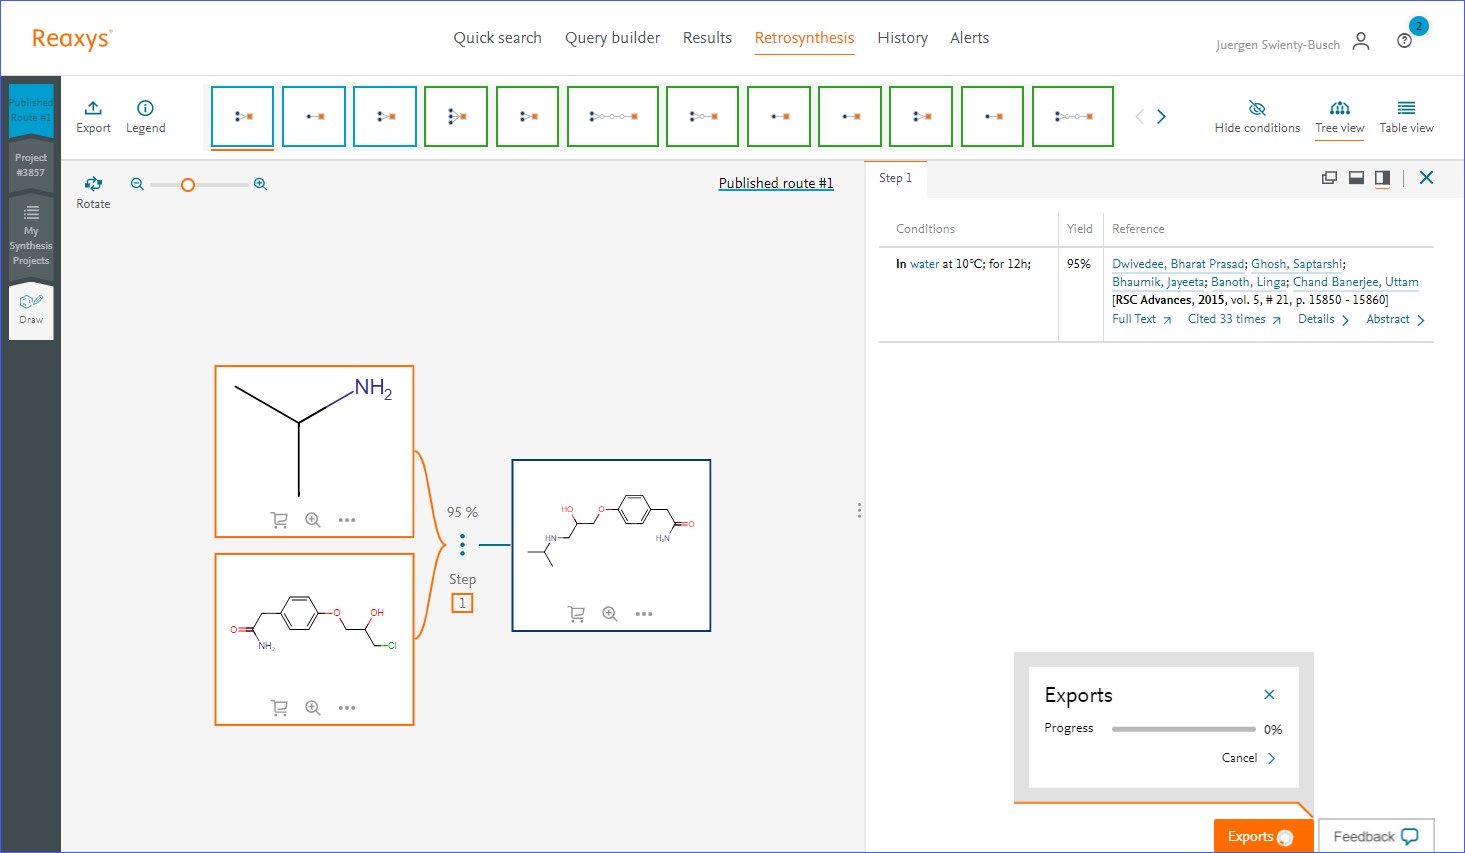The width and height of the screenshot is (1465, 853).
Task: Open the Query builder menu
Action: (612, 37)
